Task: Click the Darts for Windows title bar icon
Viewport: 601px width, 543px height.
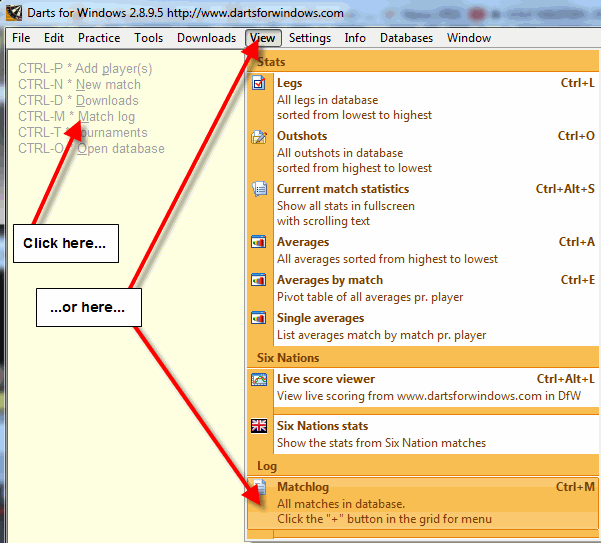Action: click(x=13, y=13)
